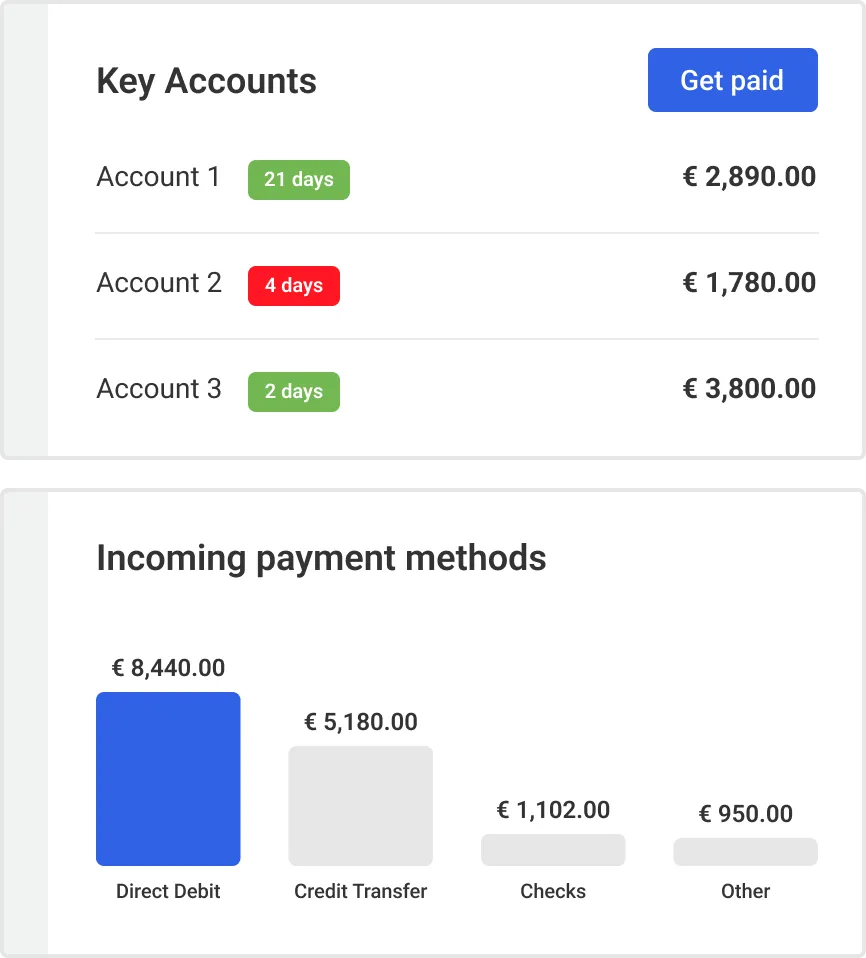Click the green 21 days badge
866x958 pixels.
pyautogui.click(x=299, y=180)
